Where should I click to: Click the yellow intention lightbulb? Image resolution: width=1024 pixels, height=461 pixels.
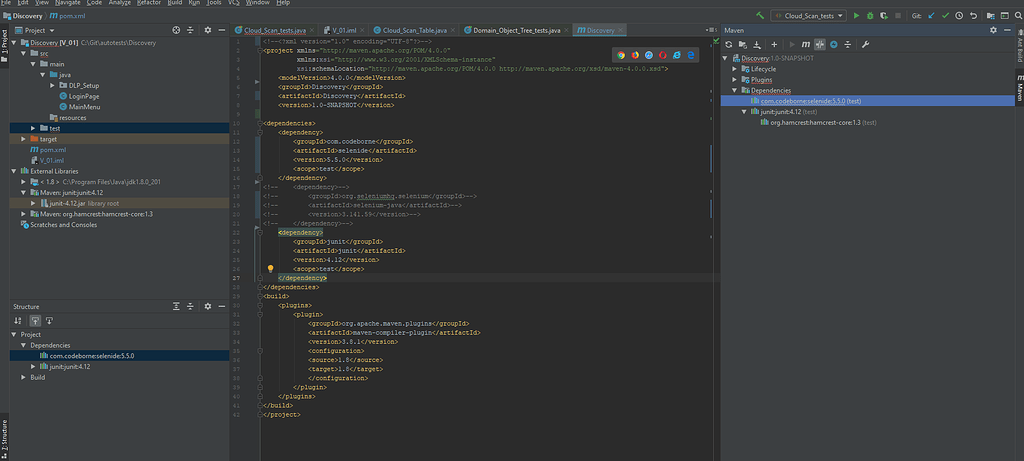[x=270, y=269]
